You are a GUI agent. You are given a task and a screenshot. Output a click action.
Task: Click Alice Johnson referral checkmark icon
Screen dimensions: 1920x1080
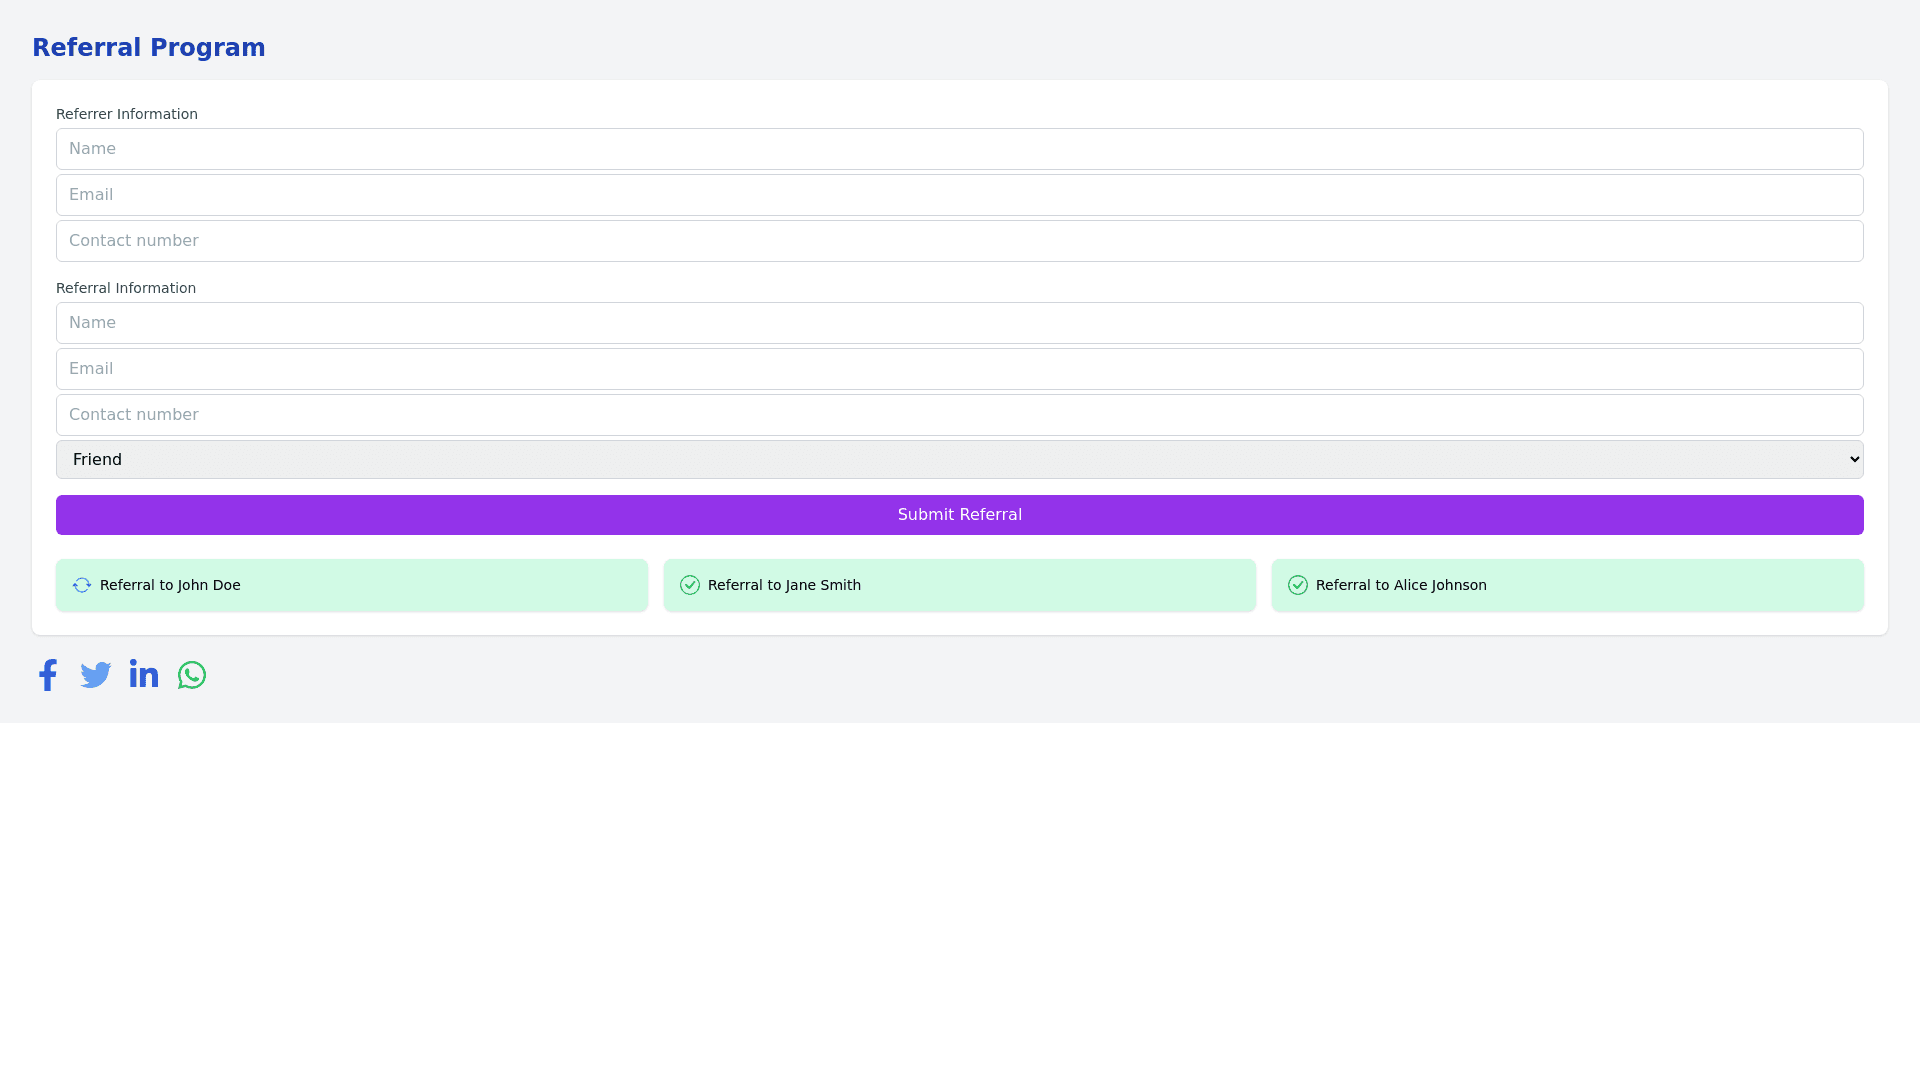(x=1298, y=585)
